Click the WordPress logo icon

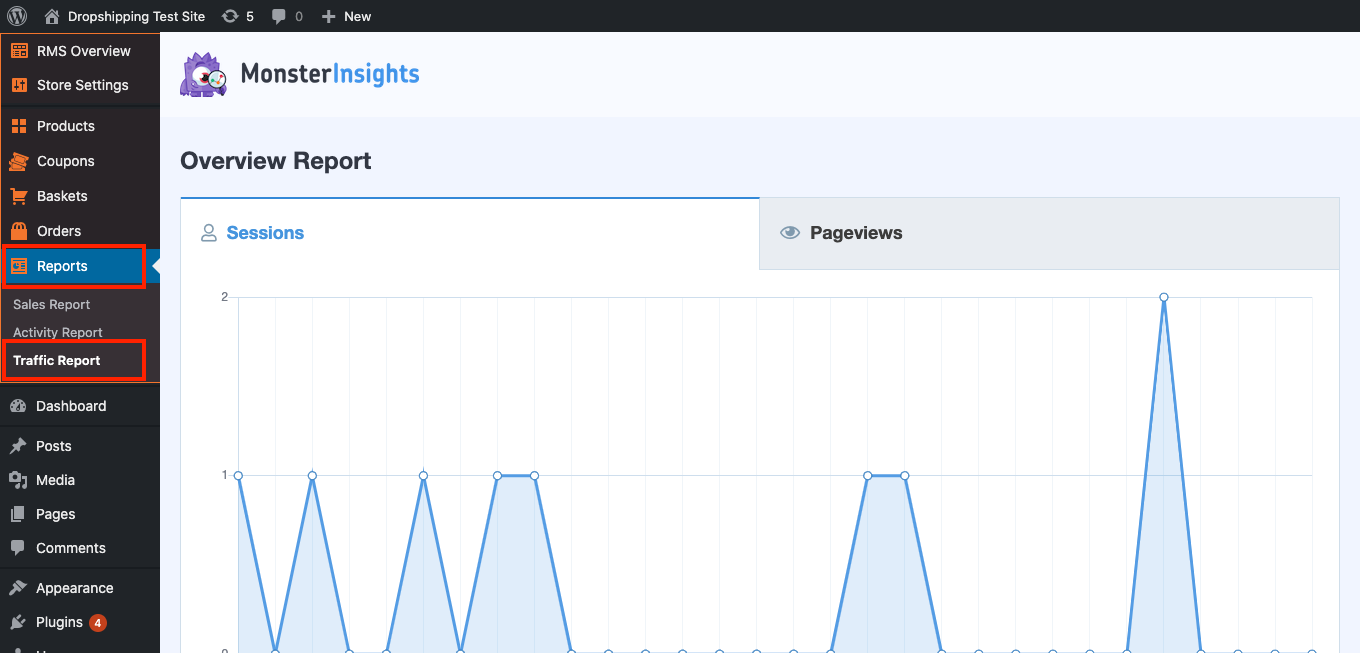tap(17, 16)
